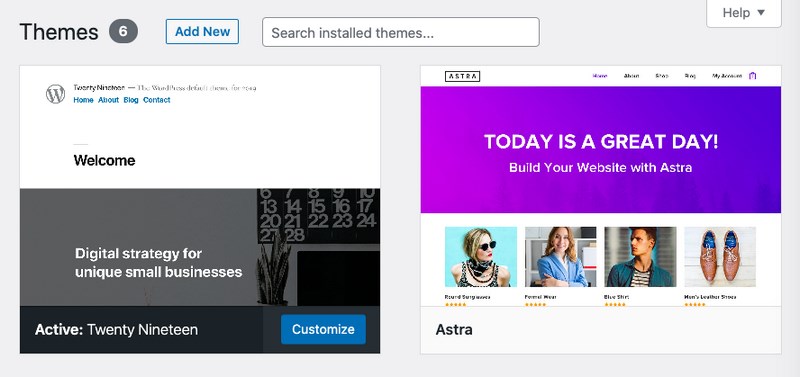The height and width of the screenshot is (377, 800).
Task: Customize the active Twenty Nineteen theme
Action: [323, 330]
